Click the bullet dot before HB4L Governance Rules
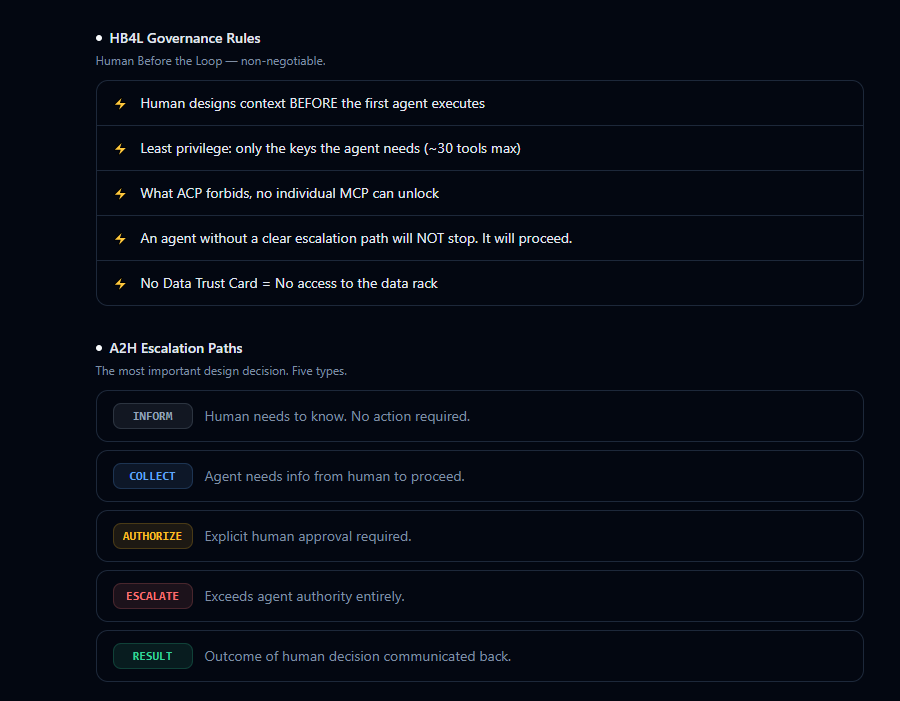900x701 pixels. [99, 38]
